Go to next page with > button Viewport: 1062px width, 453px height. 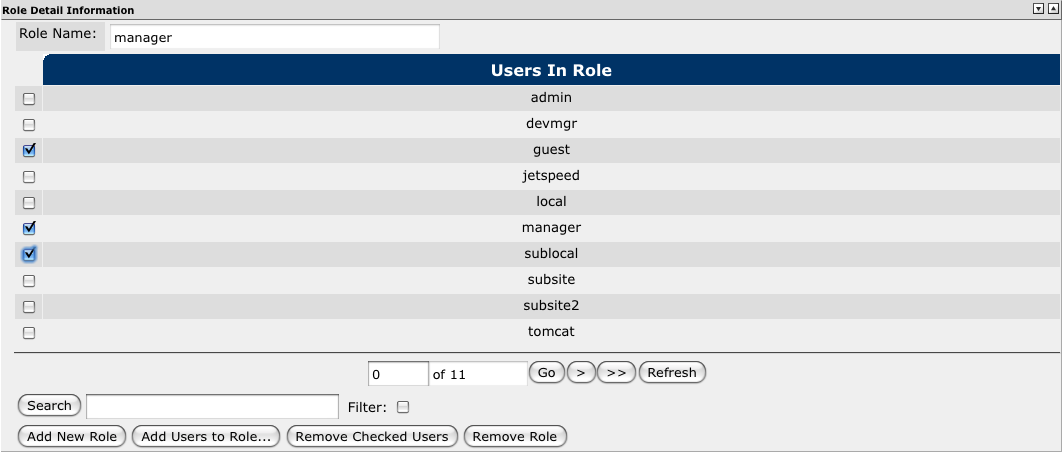(581, 373)
